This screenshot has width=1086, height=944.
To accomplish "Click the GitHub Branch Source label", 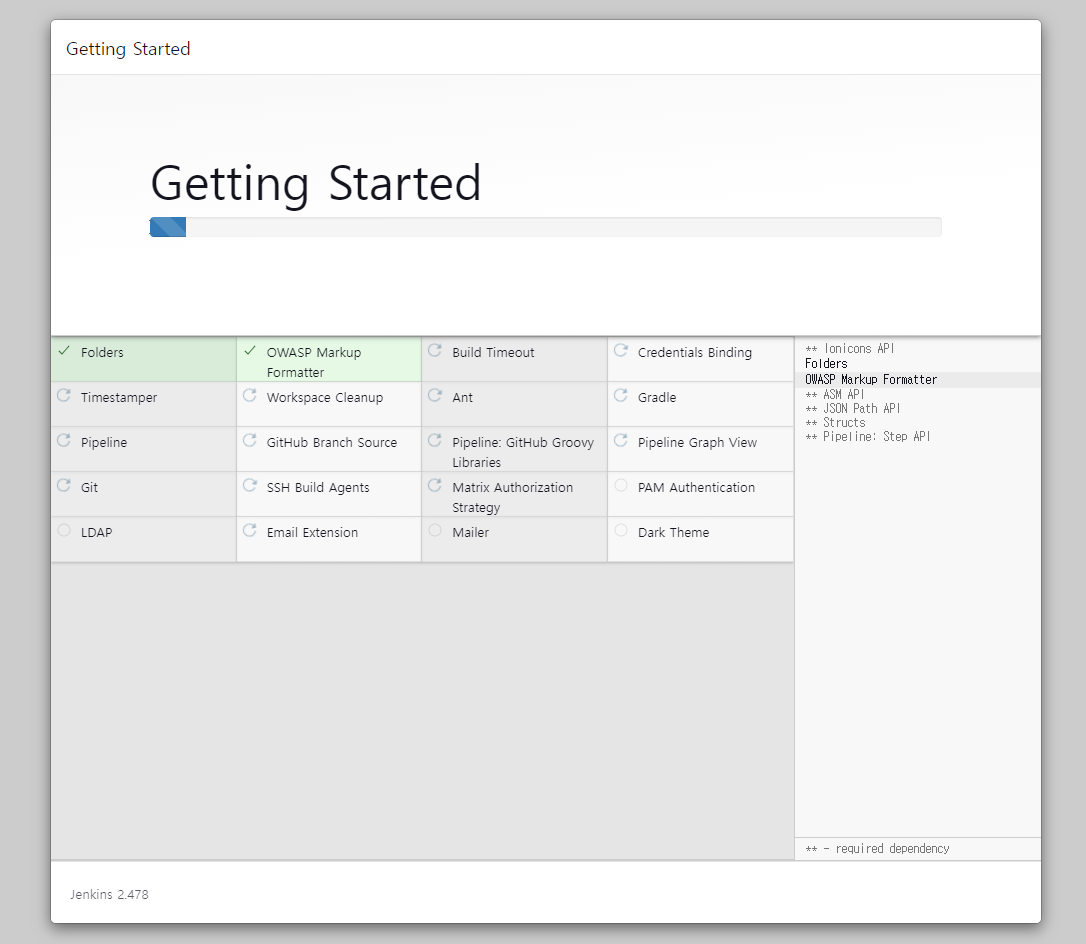I will pyautogui.click(x=332, y=443).
